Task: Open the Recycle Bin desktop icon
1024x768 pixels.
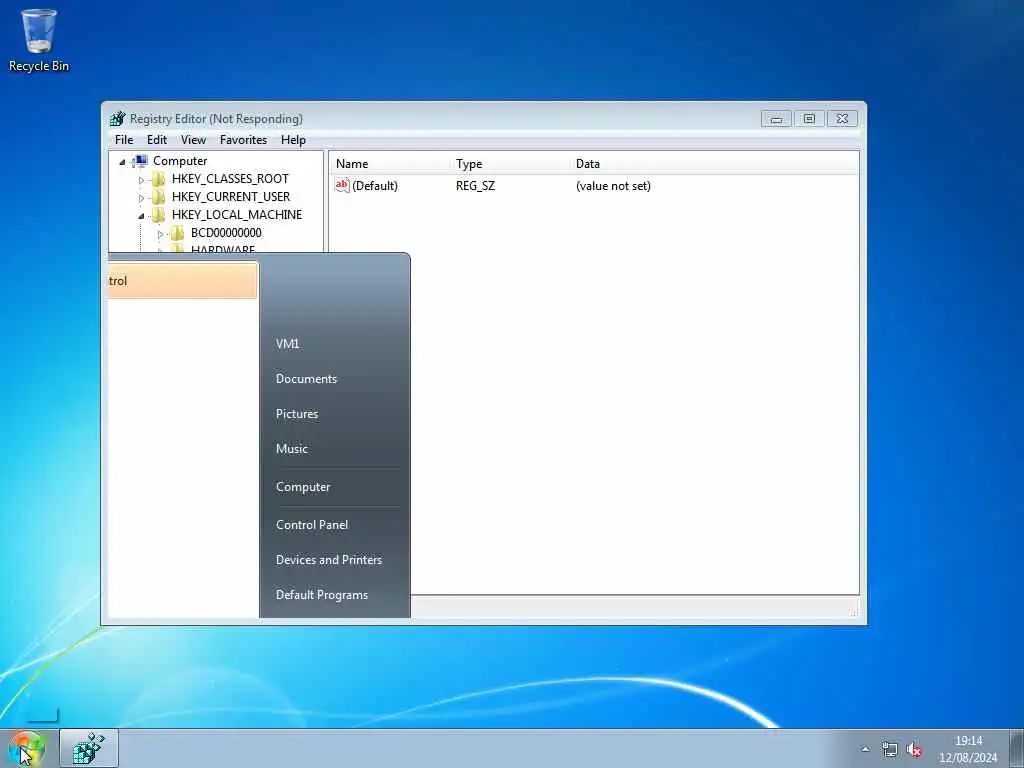Action: (39, 40)
